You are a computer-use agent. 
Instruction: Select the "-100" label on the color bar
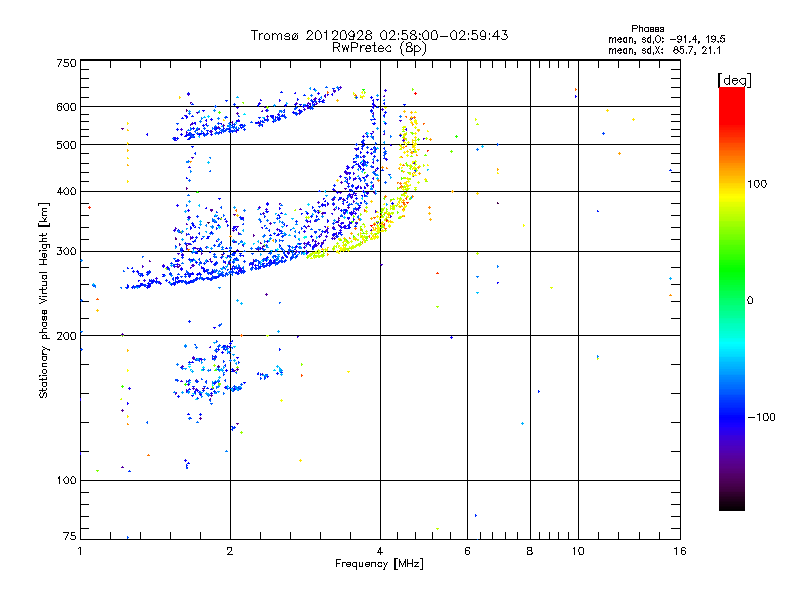point(761,417)
